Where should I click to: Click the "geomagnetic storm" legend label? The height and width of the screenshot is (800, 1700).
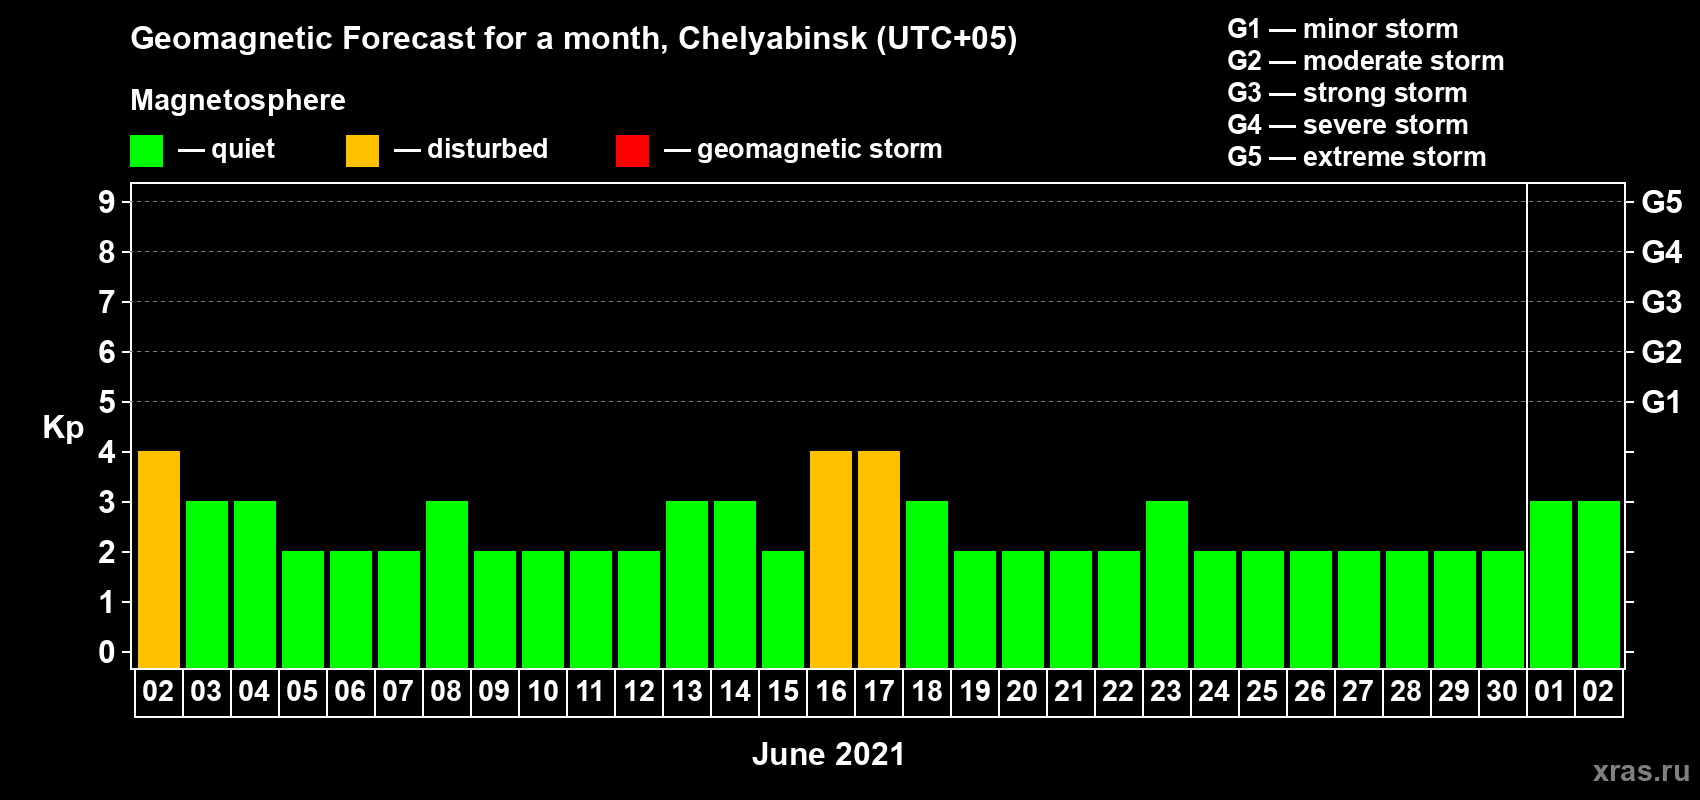820,149
